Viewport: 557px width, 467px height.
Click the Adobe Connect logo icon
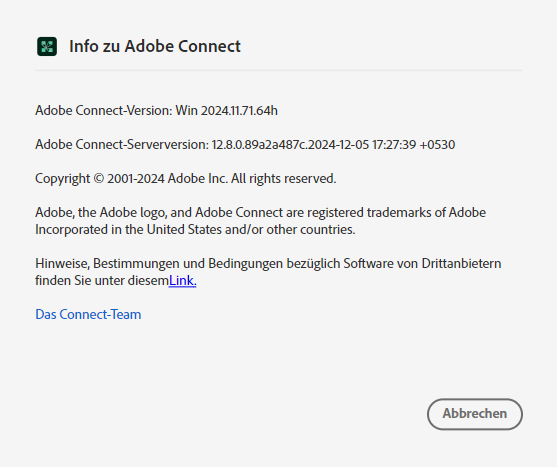[x=47, y=47]
